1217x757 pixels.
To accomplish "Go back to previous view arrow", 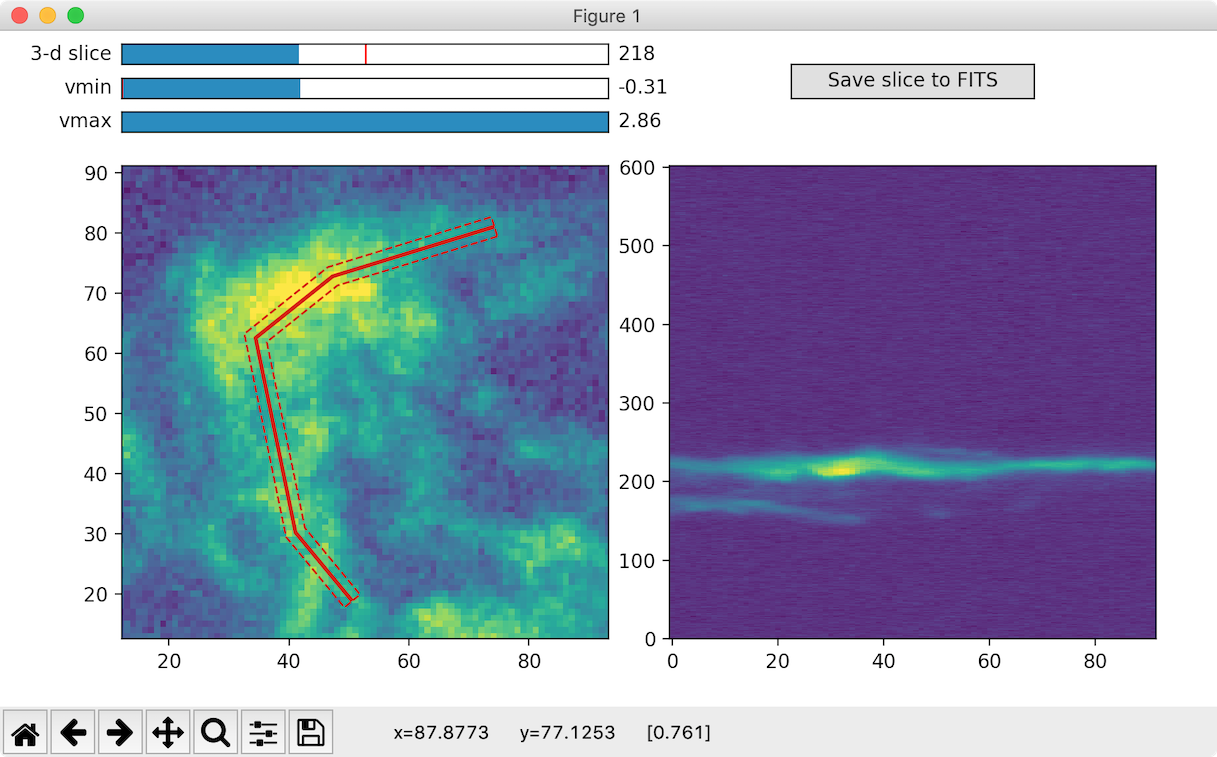I will [x=73, y=733].
